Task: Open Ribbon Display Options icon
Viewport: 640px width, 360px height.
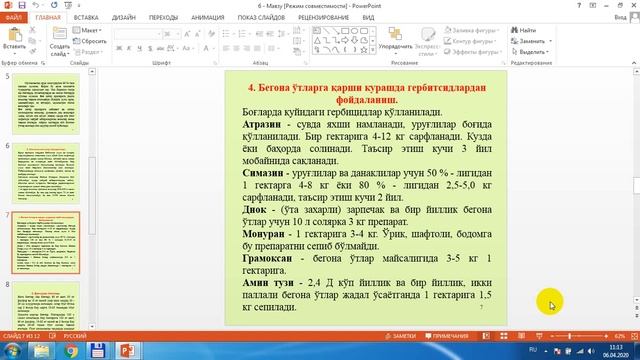Action: [593, 5]
